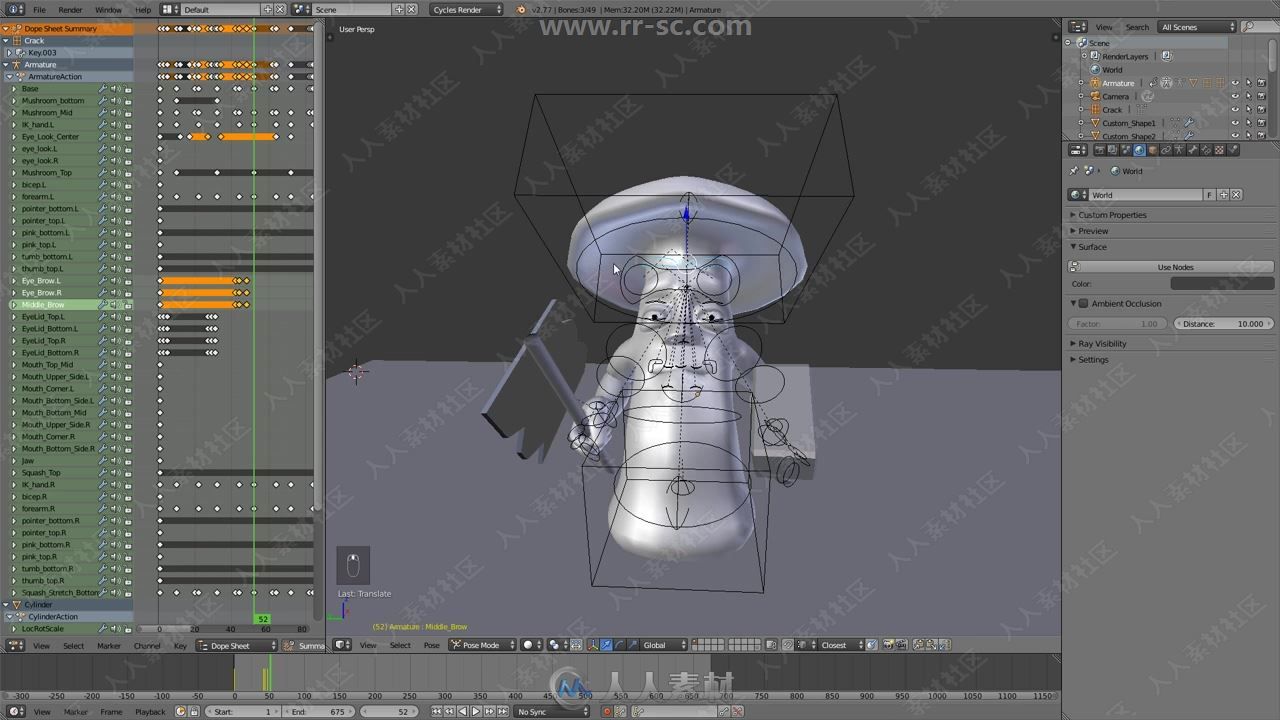
Task: Hide Crack object using its eye icon
Action: [x=1235, y=109]
